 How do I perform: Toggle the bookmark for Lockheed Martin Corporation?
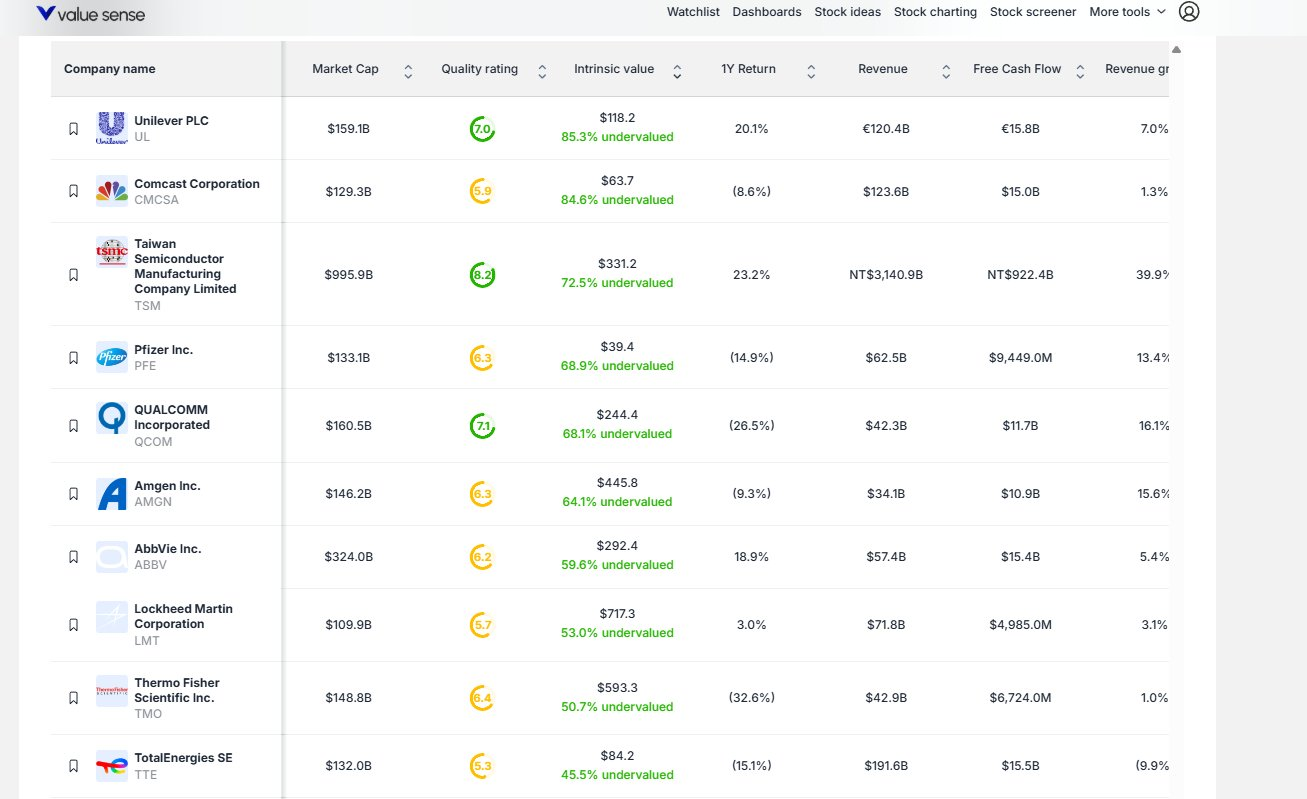[73, 623]
